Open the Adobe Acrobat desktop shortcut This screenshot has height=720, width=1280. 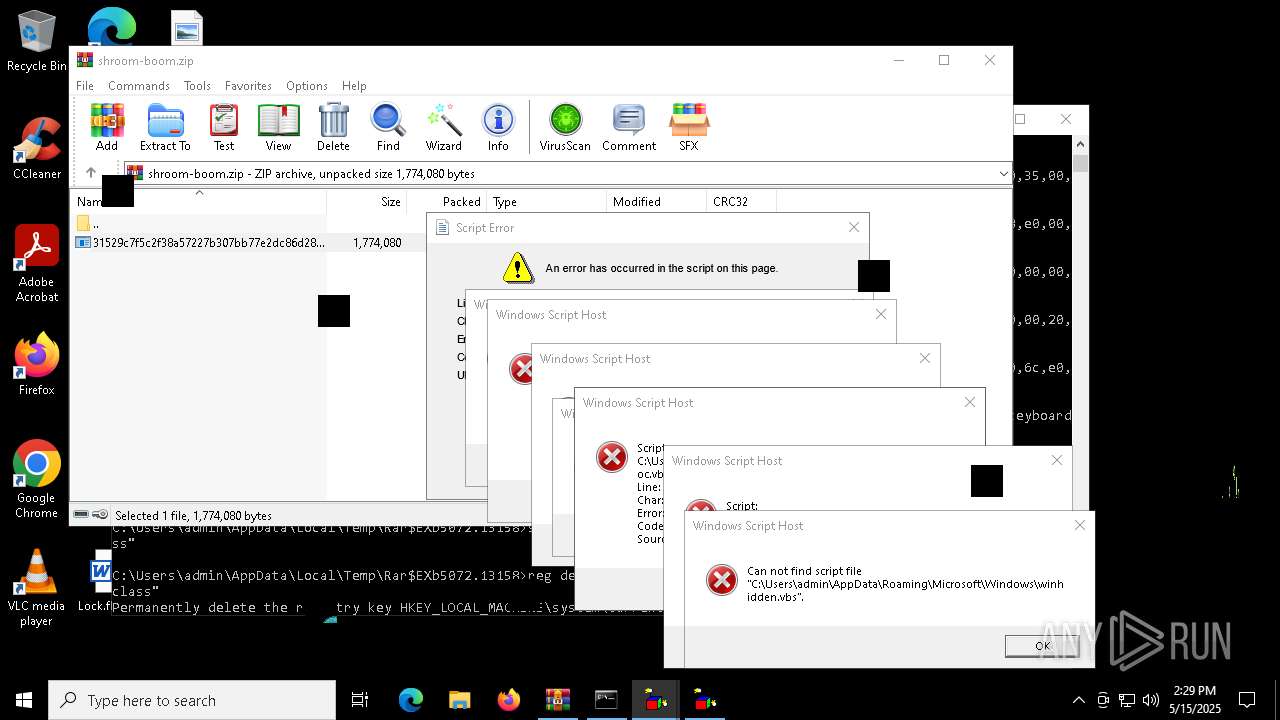pyautogui.click(x=37, y=264)
